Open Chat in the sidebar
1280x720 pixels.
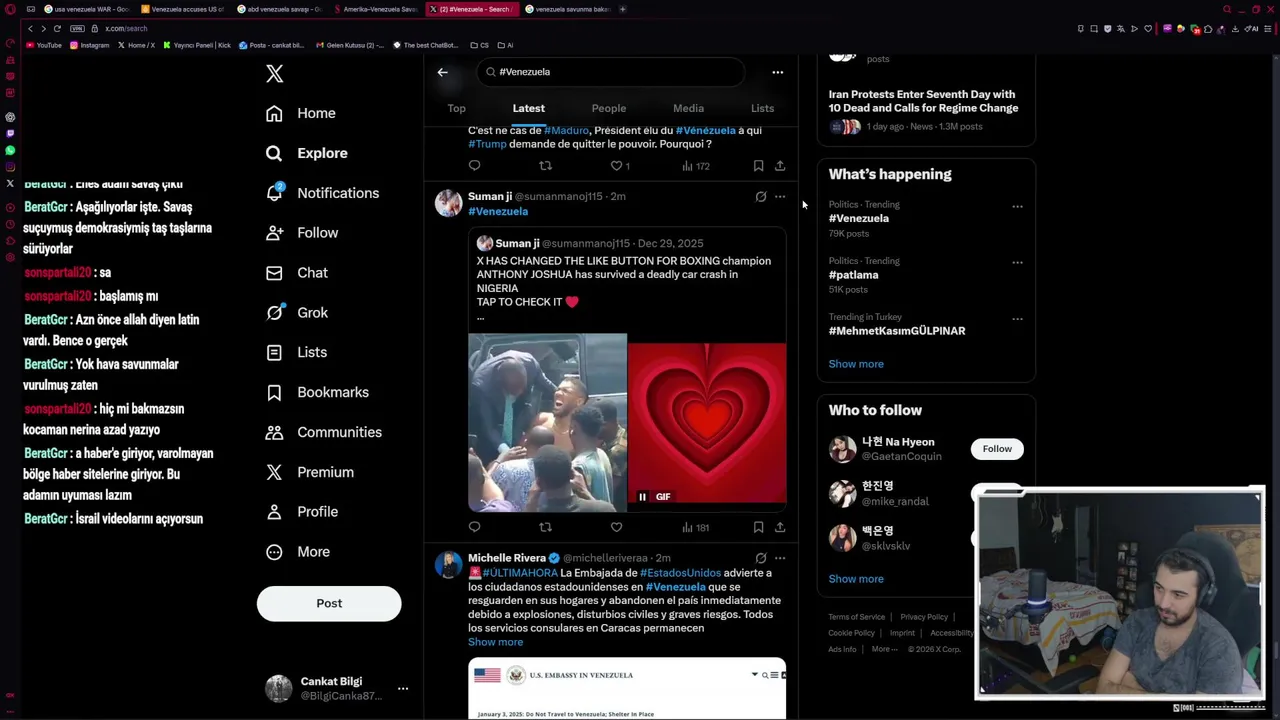tap(297, 273)
